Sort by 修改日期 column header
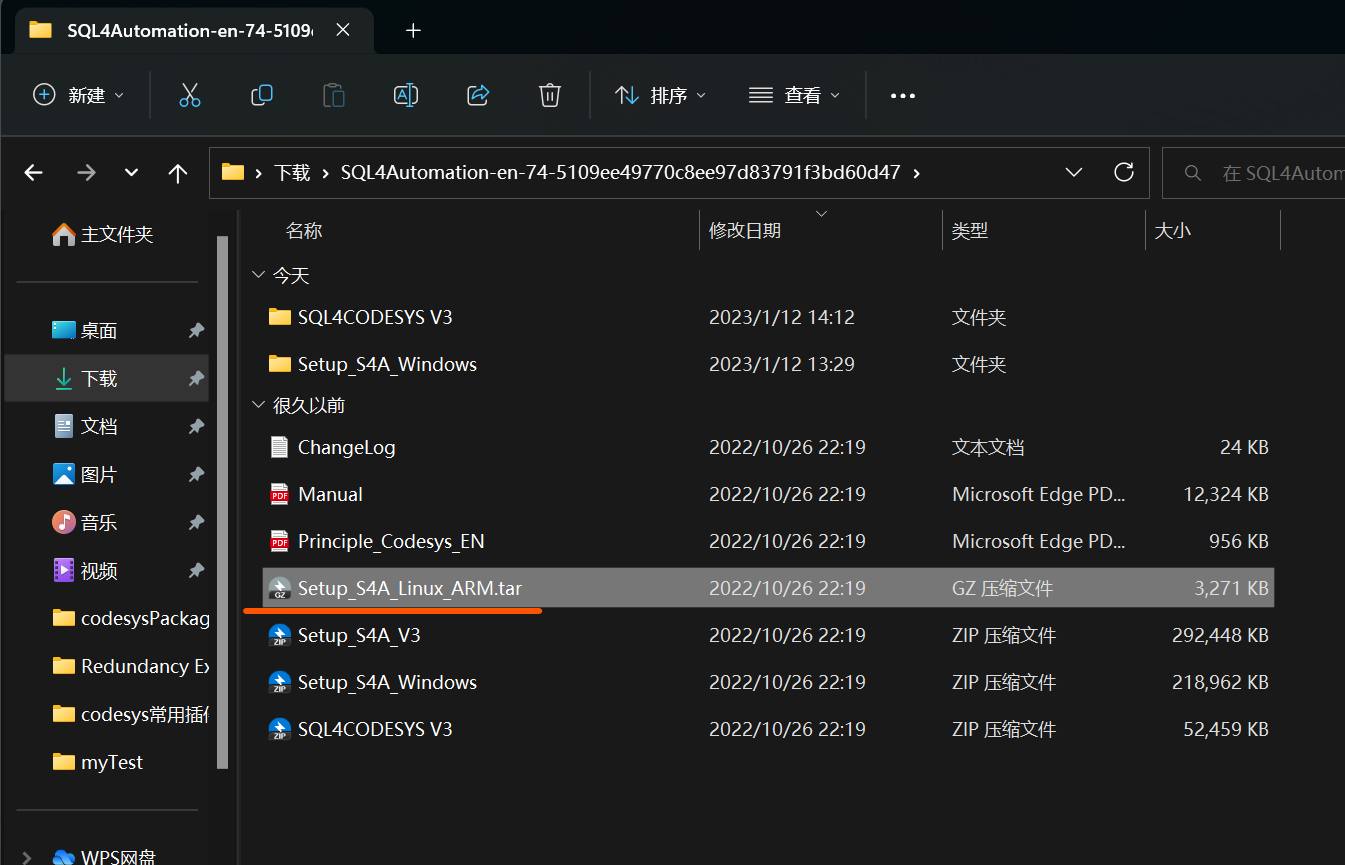Viewport: 1345px width, 865px height. click(745, 231)
